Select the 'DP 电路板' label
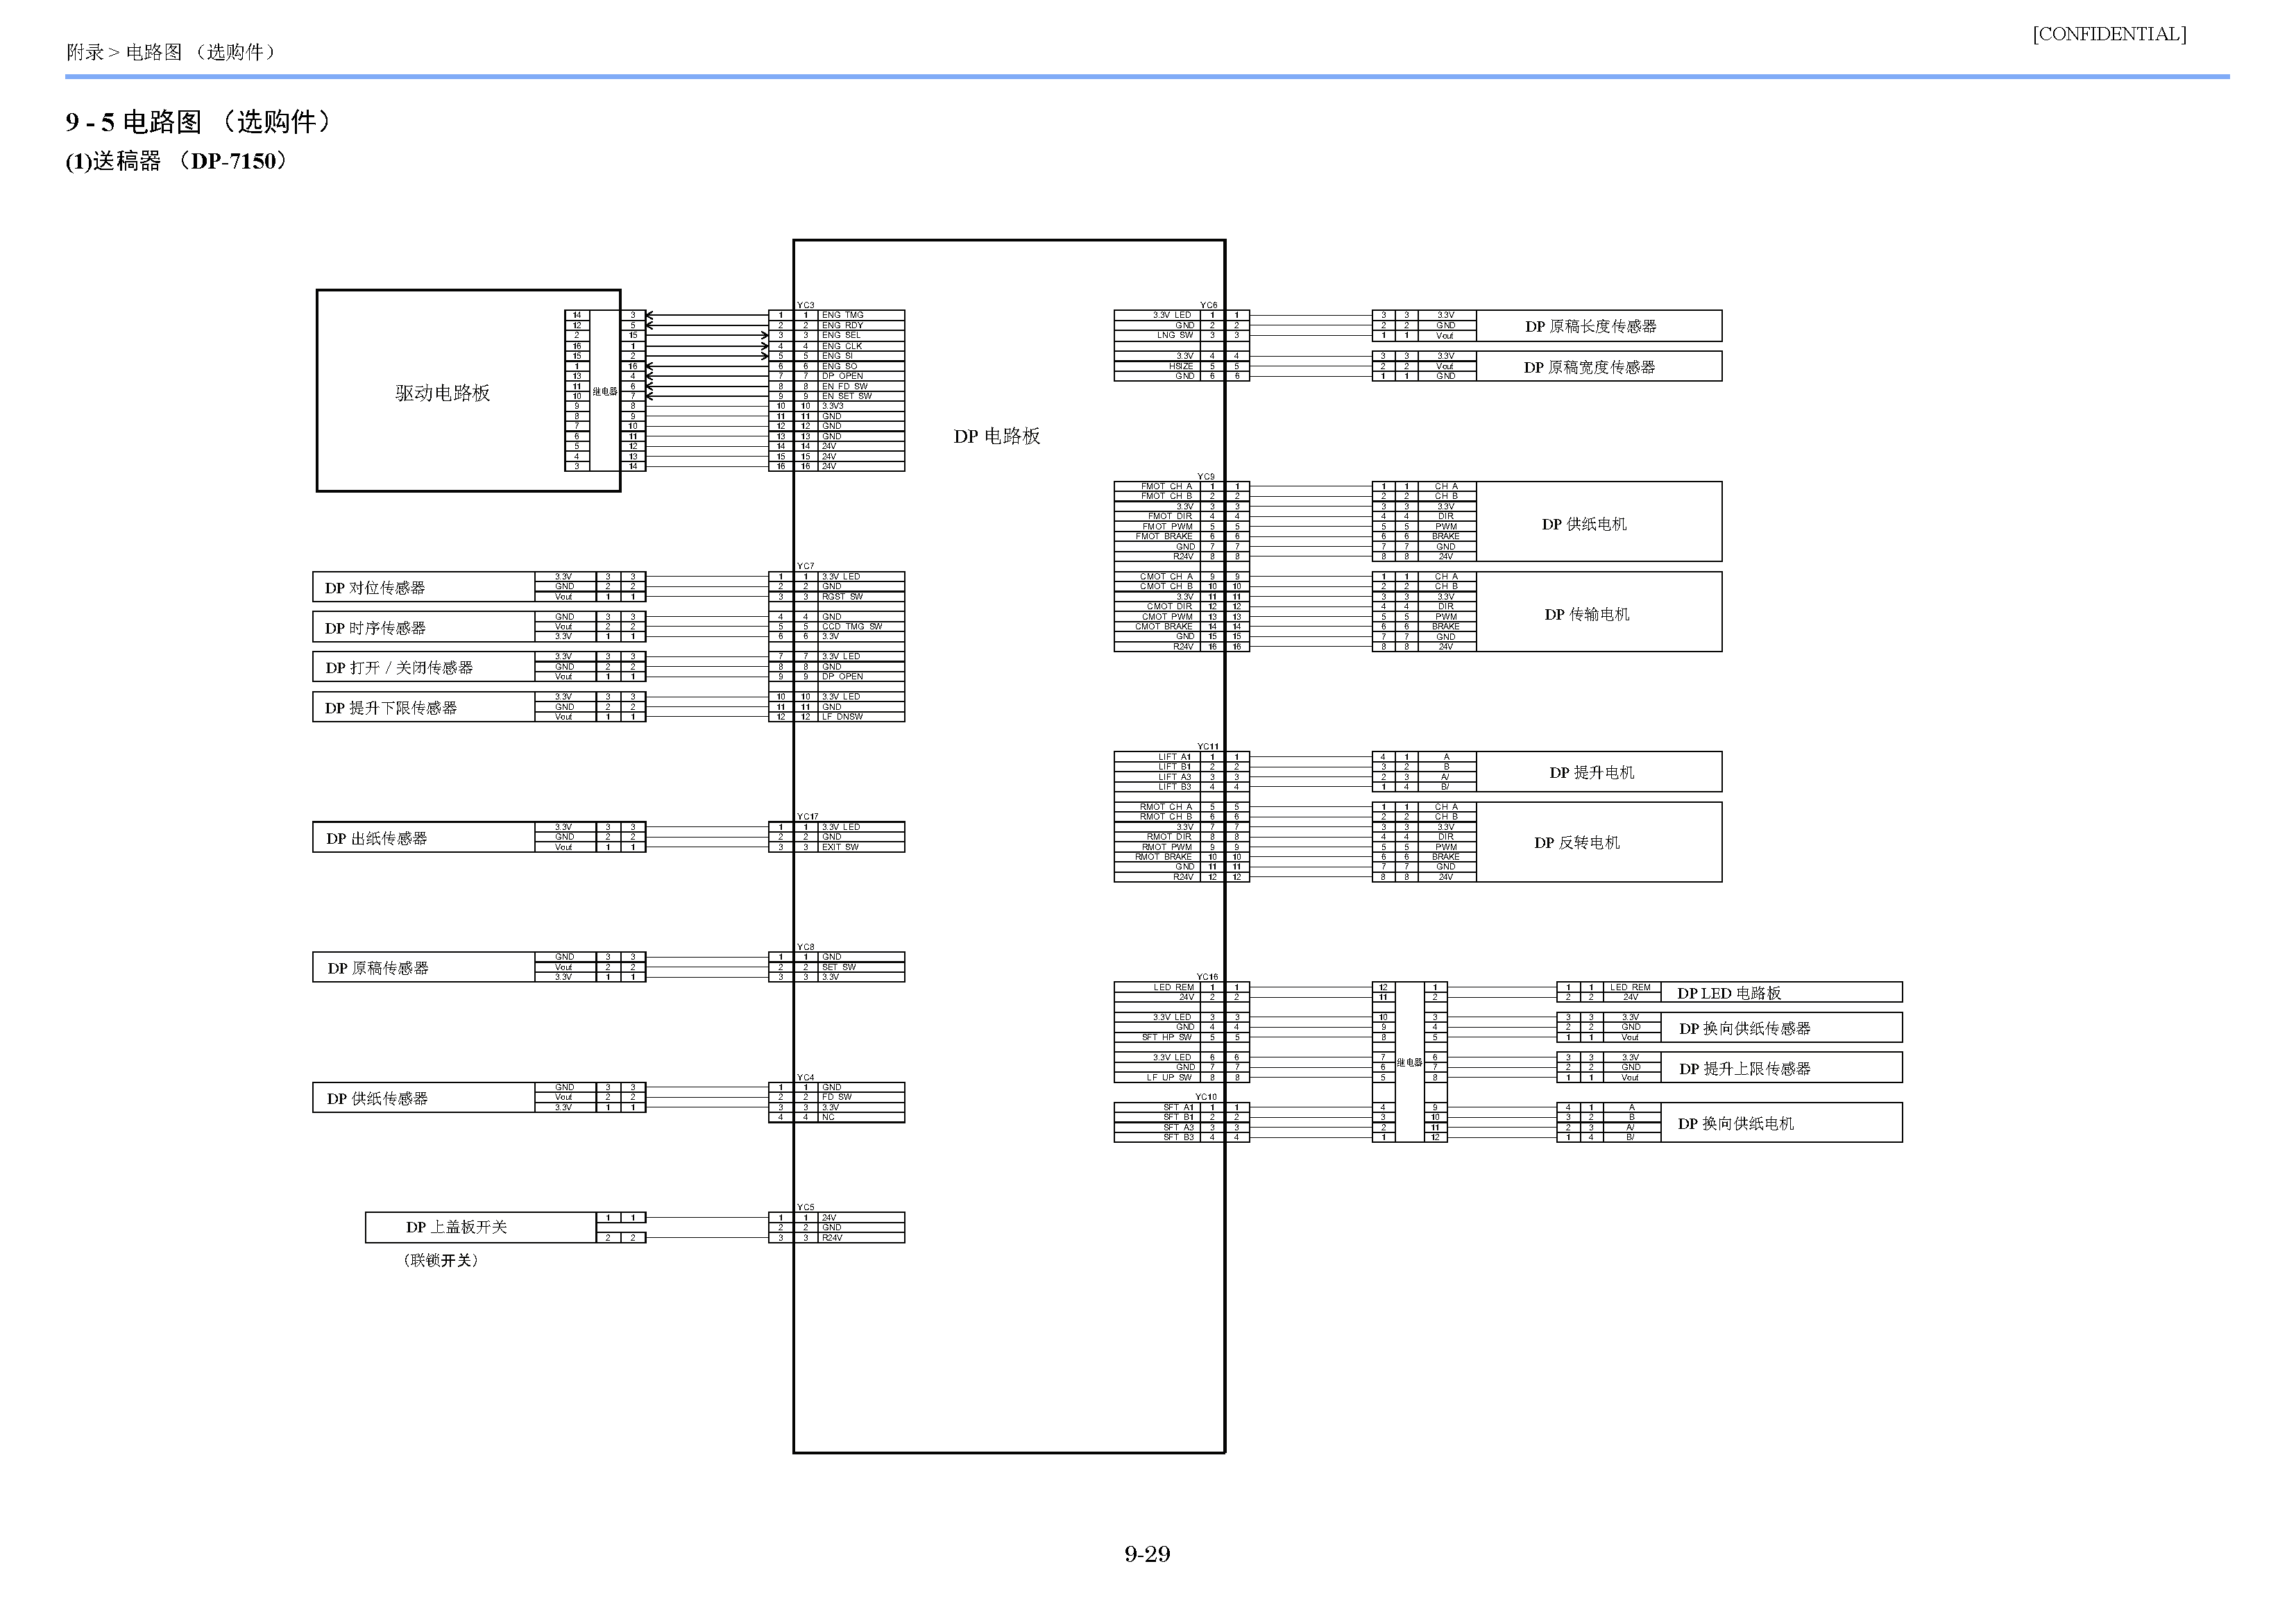This screenshot has width=2296, height=1623. [x=997, y=436]
